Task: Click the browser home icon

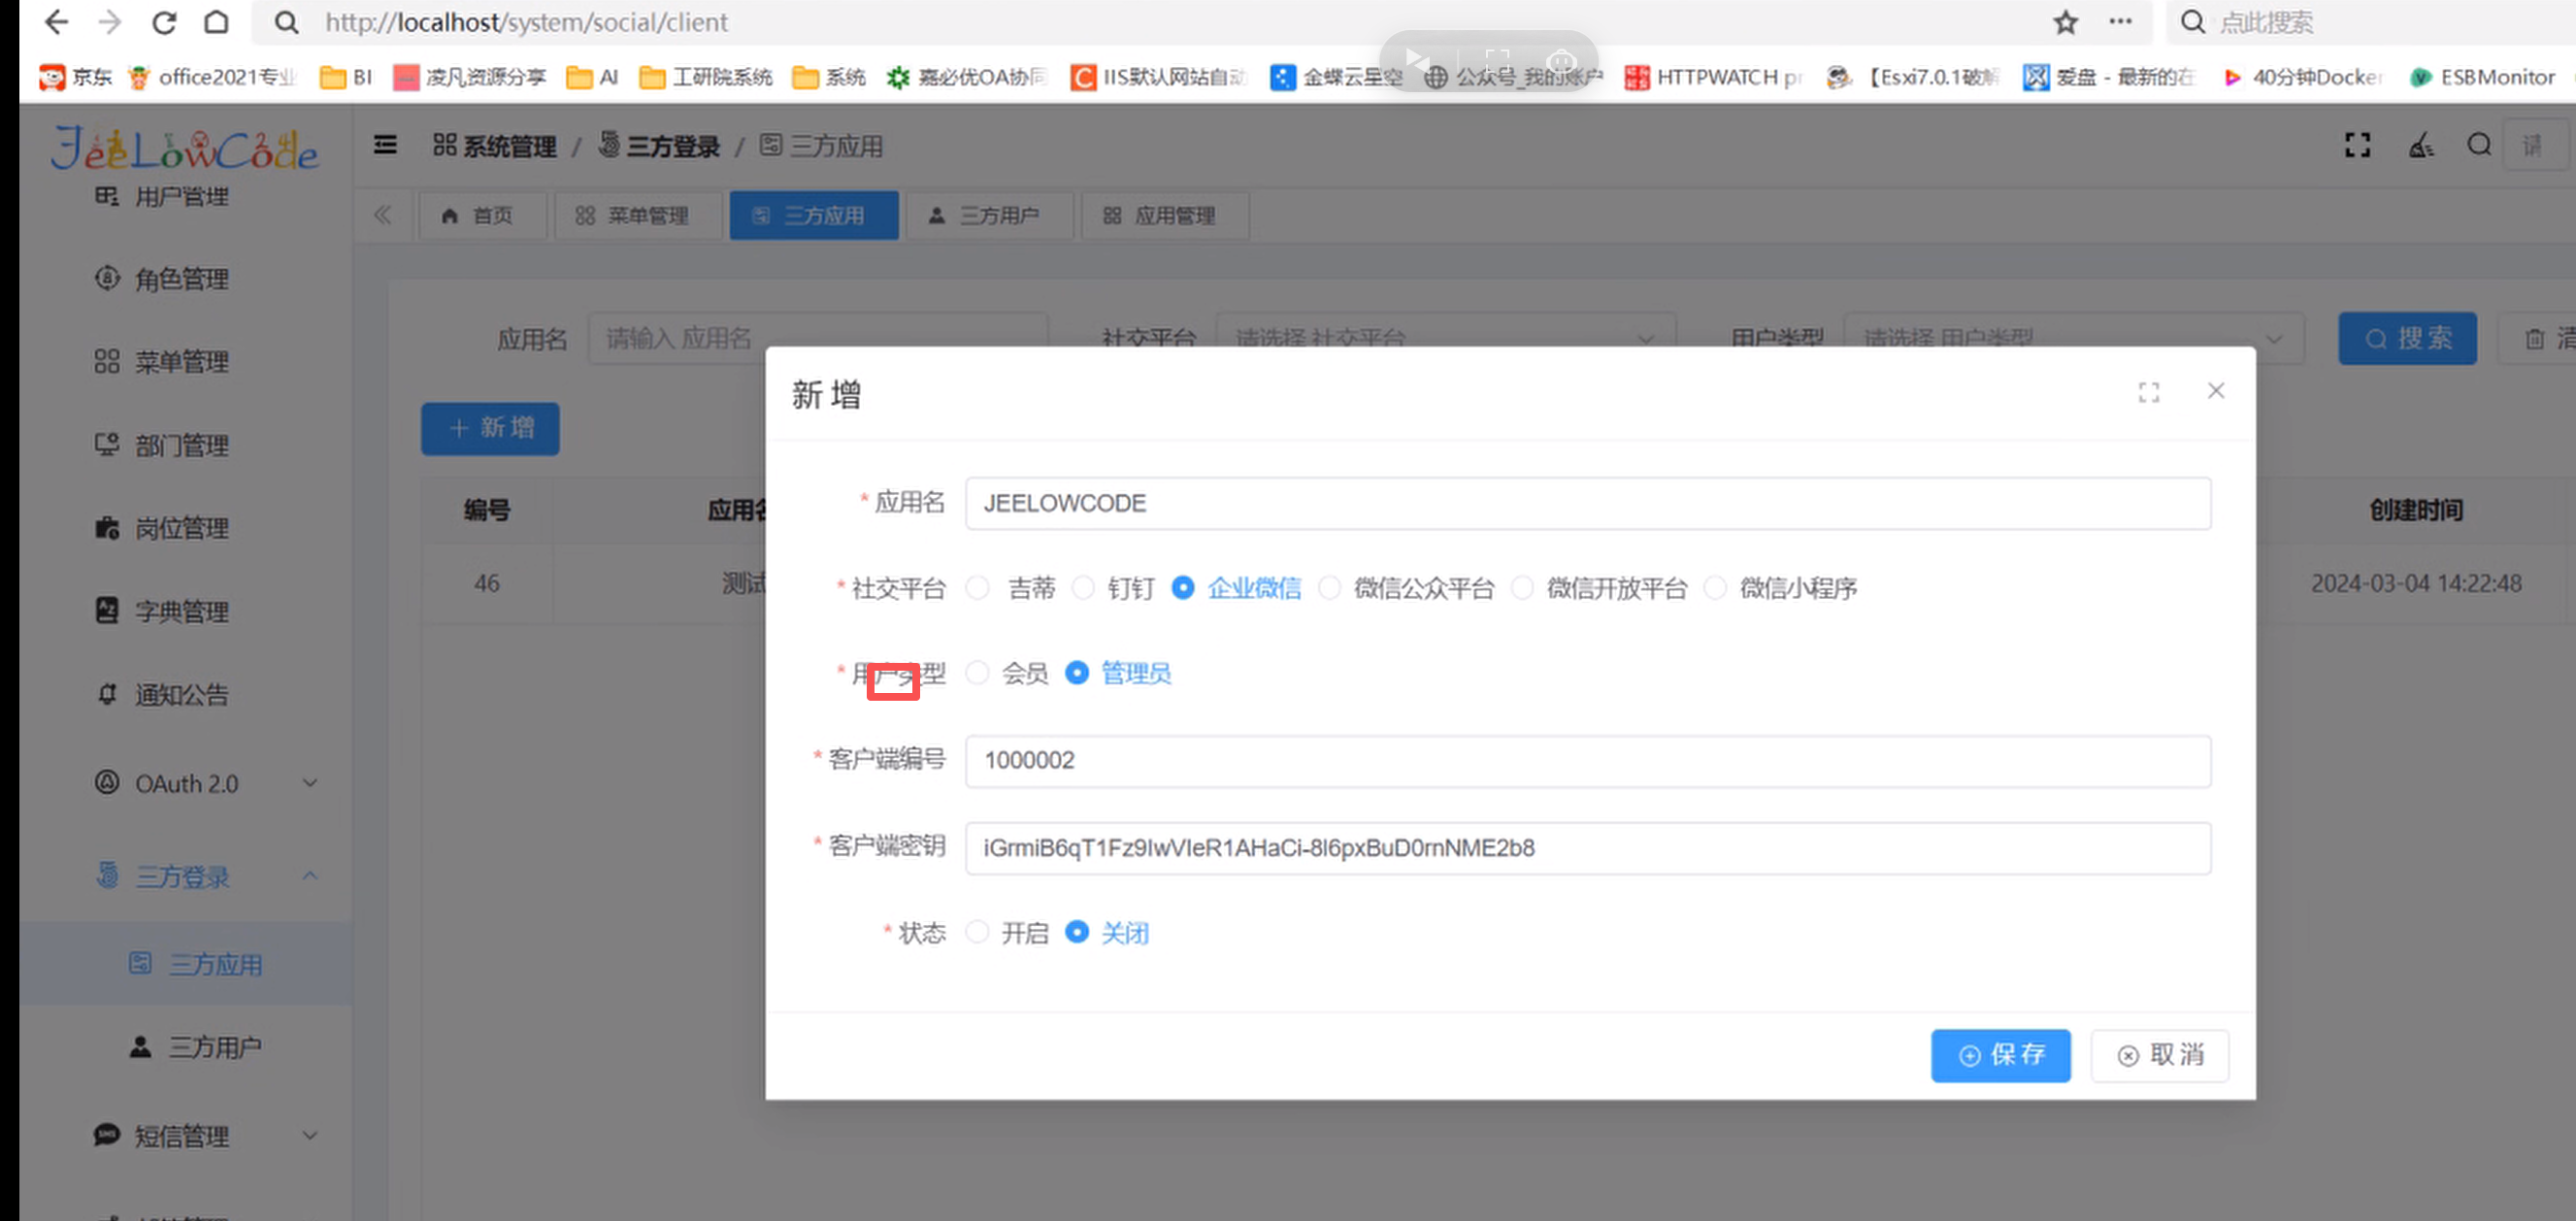Action: coord(216,22)
